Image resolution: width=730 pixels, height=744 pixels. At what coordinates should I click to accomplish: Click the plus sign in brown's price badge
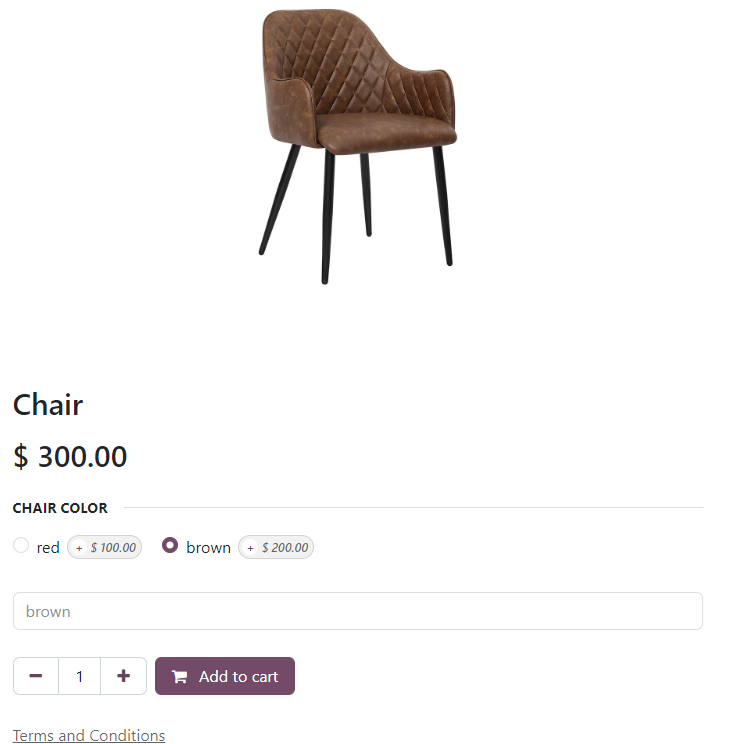pos(251,548)
